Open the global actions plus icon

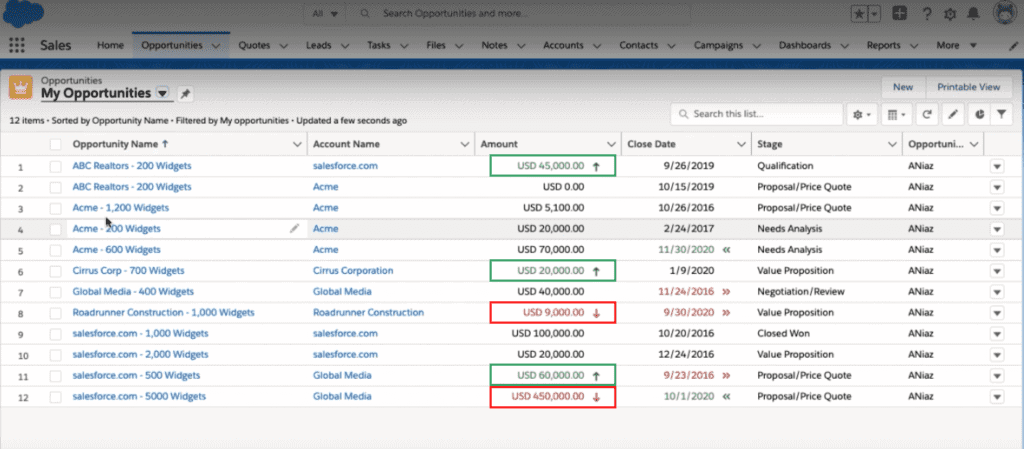(x=899, y=13)
